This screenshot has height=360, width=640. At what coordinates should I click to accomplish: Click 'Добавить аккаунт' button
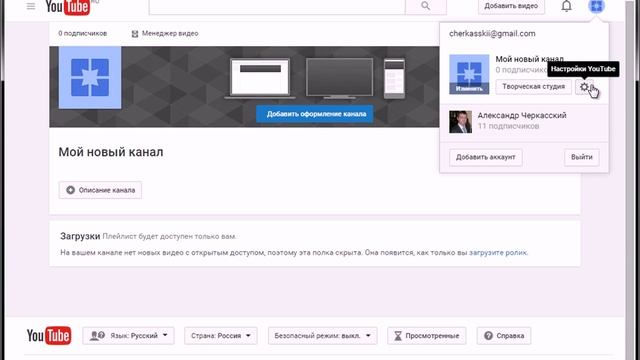pyautogui.click(x=486, y=157)
